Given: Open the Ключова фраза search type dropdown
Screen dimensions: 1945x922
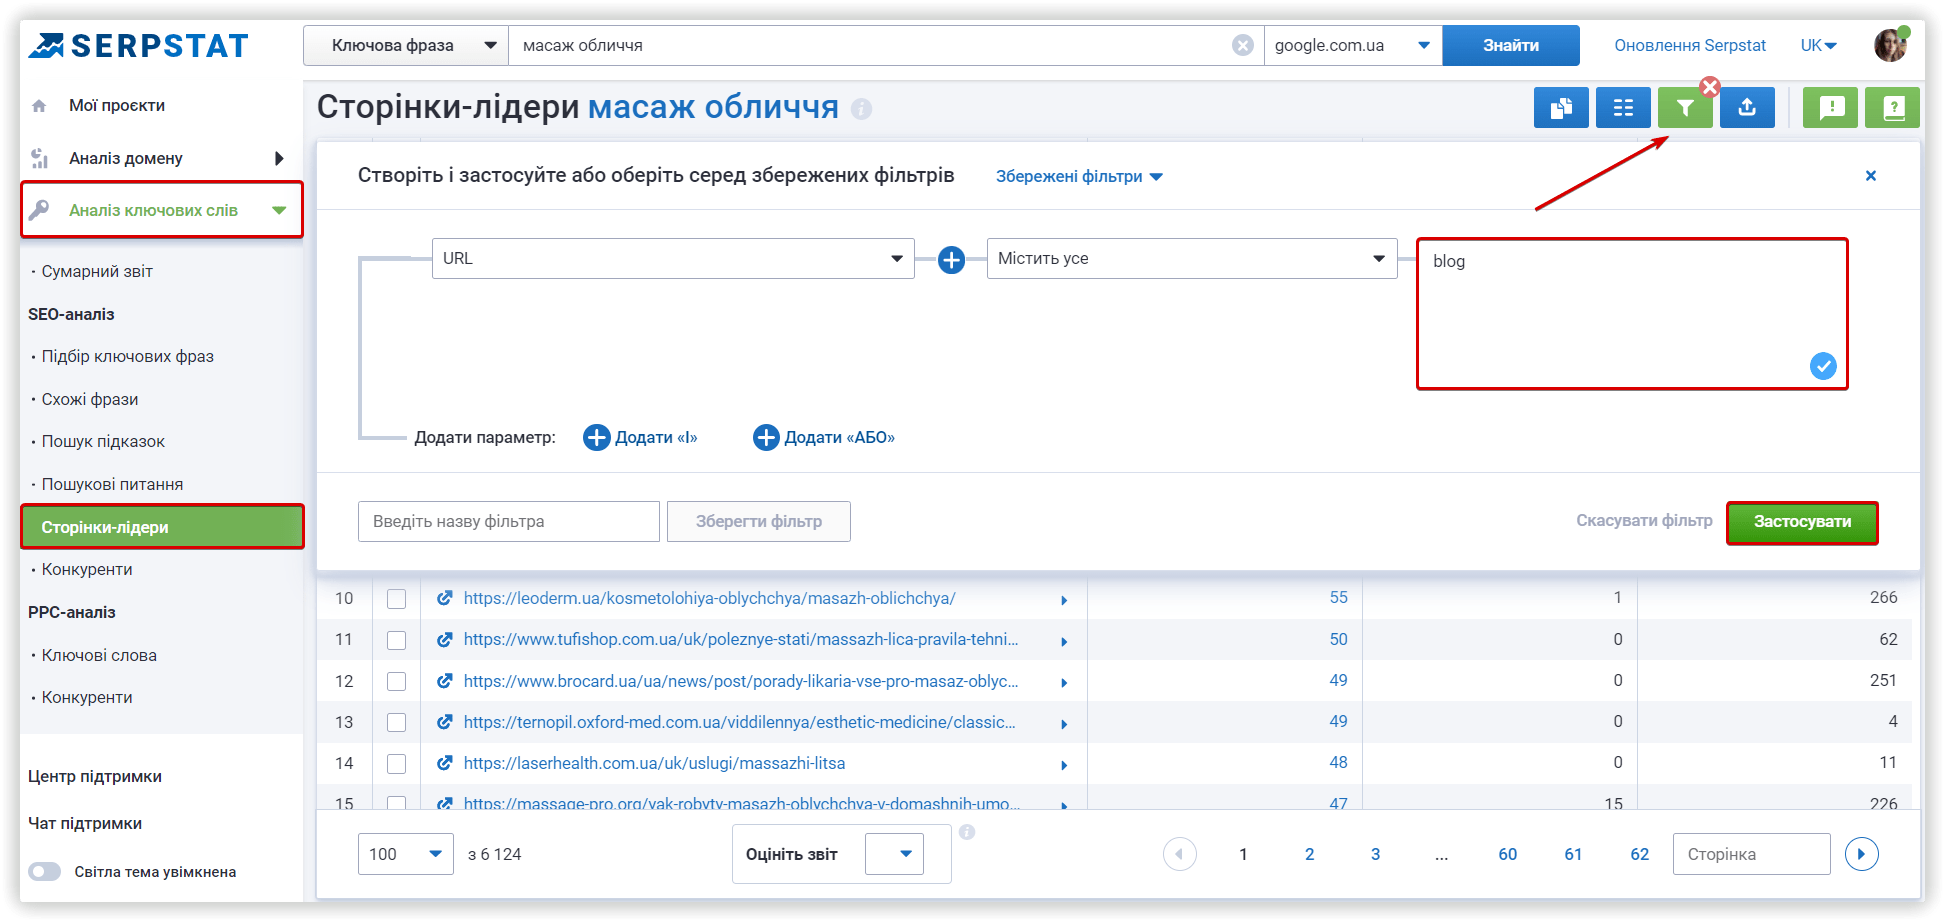Looking at the screenshot, I should [x=406, y=45].
